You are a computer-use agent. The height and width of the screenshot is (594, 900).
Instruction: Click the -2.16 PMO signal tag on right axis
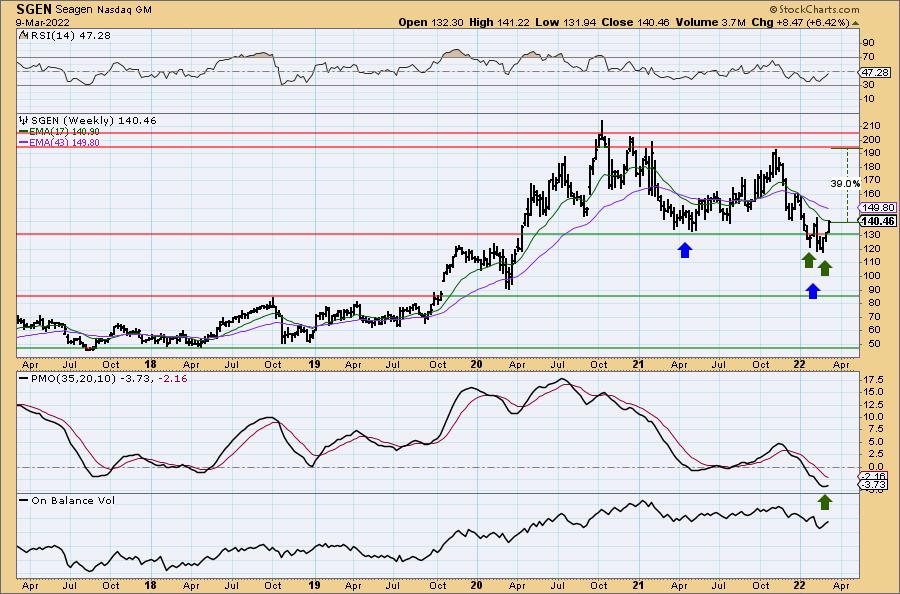[x=874, y=477]
